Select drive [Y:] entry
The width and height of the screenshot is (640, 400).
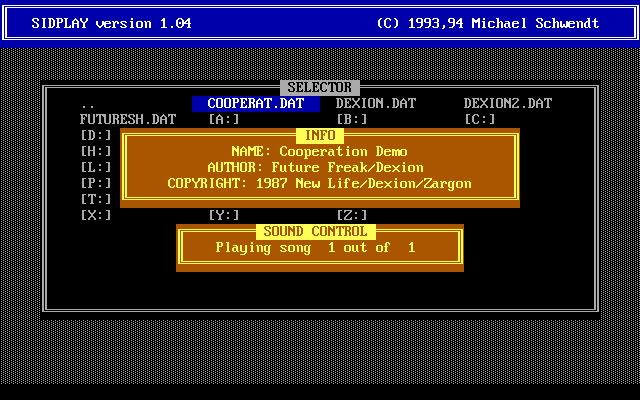click(x=224, y=215)
